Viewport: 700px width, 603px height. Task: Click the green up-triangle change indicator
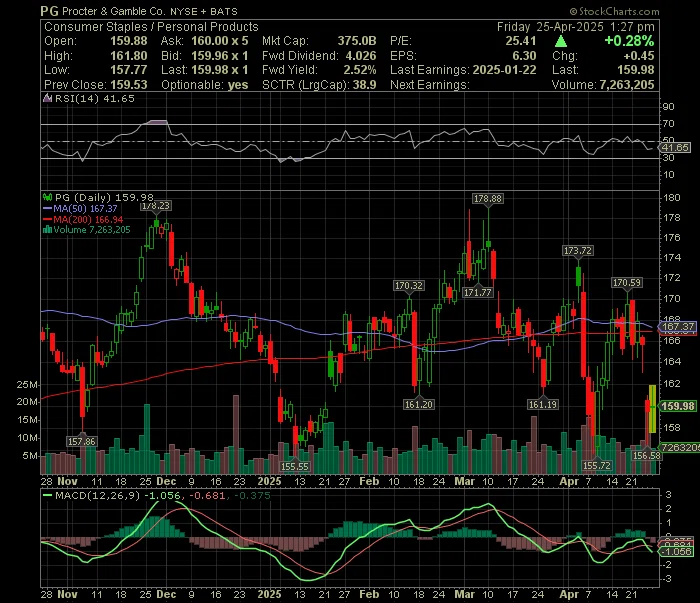(x=561, y=41)
